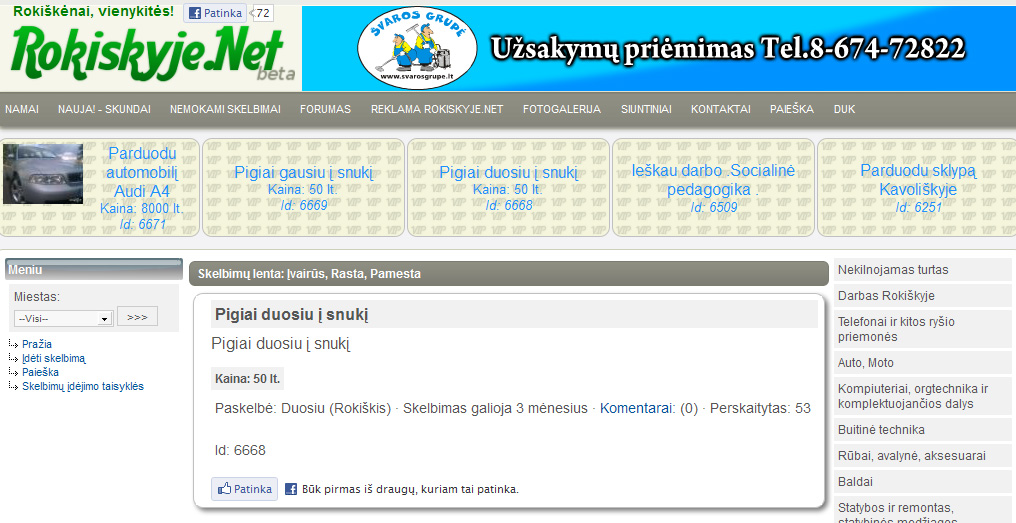Click the Audi A4 car thumbnail
Screen dimensions: 1016x523
[x=43, y=174]
